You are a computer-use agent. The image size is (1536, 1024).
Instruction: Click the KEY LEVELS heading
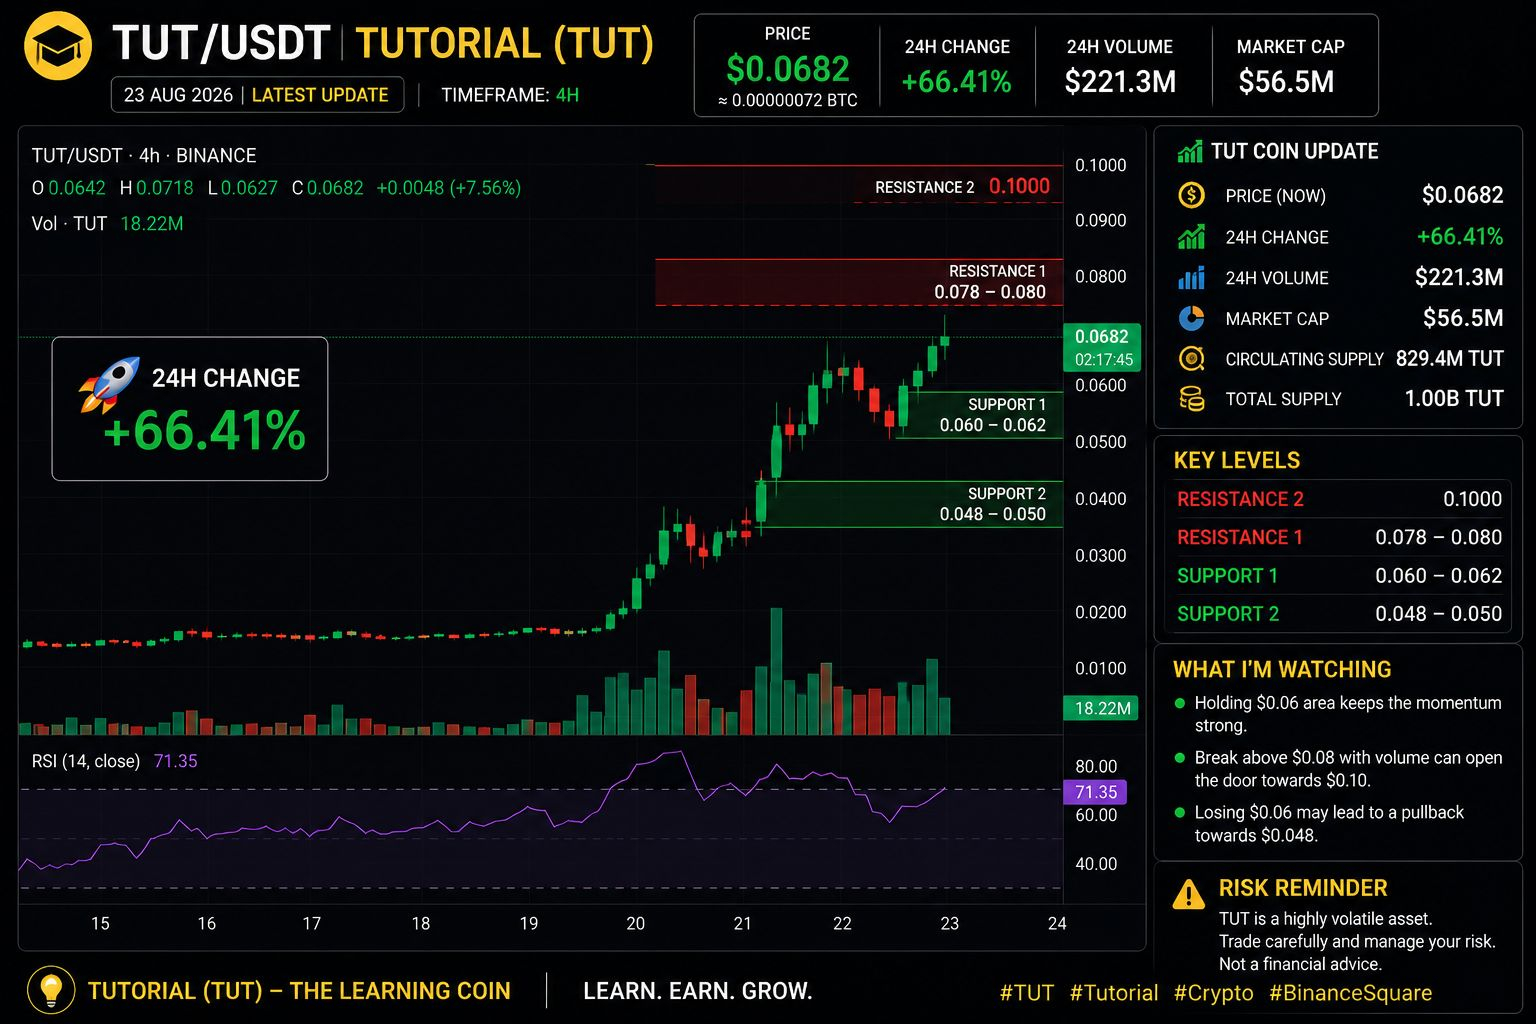click(1237, 460)
